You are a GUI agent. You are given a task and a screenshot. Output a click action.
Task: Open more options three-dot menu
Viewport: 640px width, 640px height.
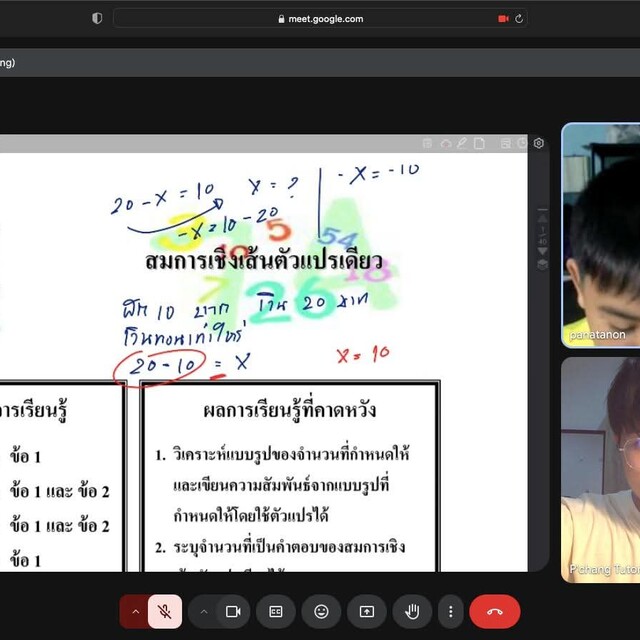coord(451,611)
